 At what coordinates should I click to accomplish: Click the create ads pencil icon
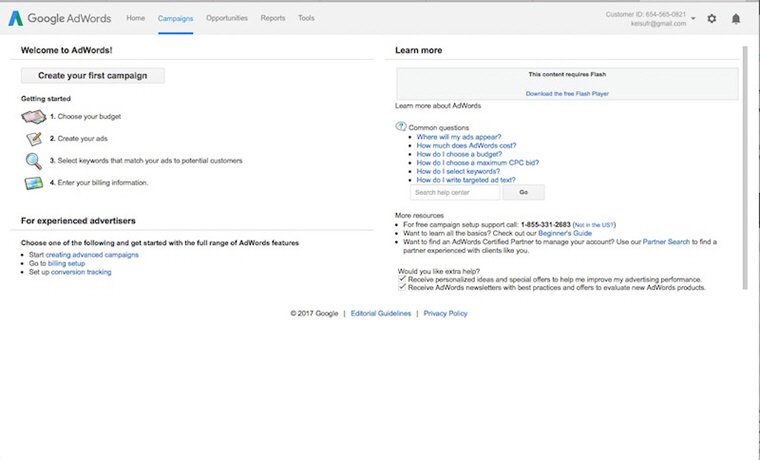pyautogui.click(x=34, y=139)
